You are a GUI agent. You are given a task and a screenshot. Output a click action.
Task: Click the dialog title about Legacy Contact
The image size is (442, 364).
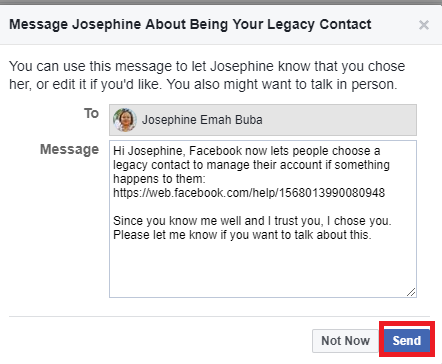pyautogui.click(x=190, y=24)
